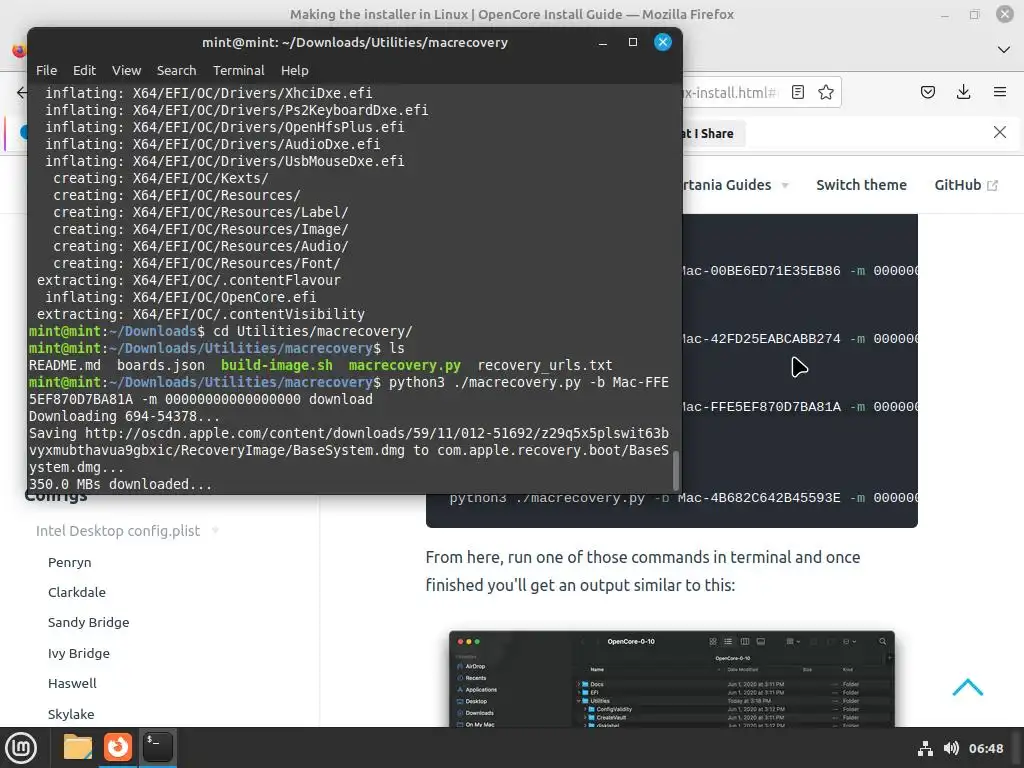1024x768 pixels.
Task: Click Mac-42FD25EABCABB274 in the code block
Action: pos(760,339)
